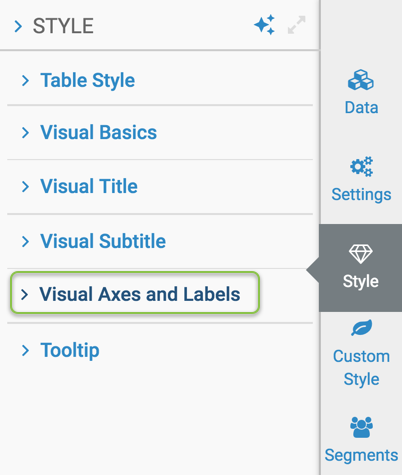Click the STYLE panel title text
The width and height of the screenshot is (402, 475).
click(x=63, y=26)
